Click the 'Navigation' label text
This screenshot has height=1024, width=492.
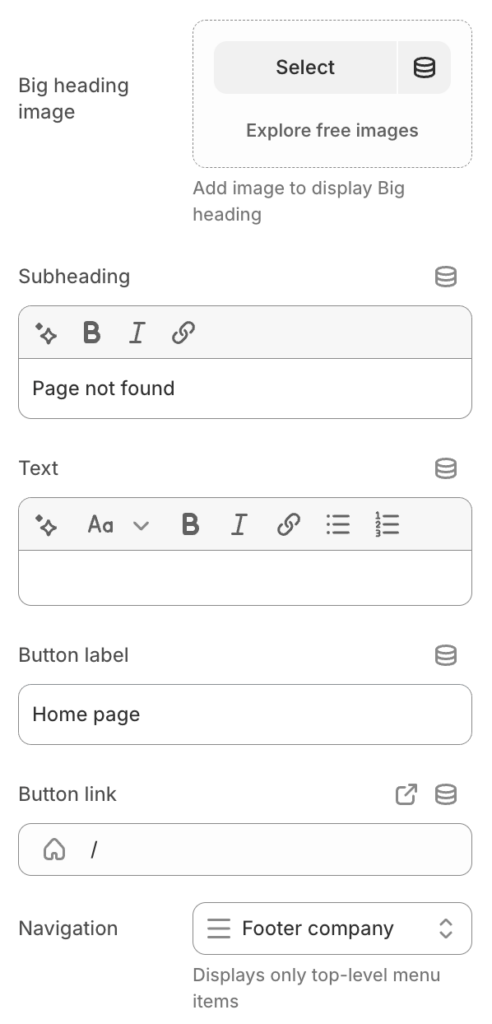68,929
